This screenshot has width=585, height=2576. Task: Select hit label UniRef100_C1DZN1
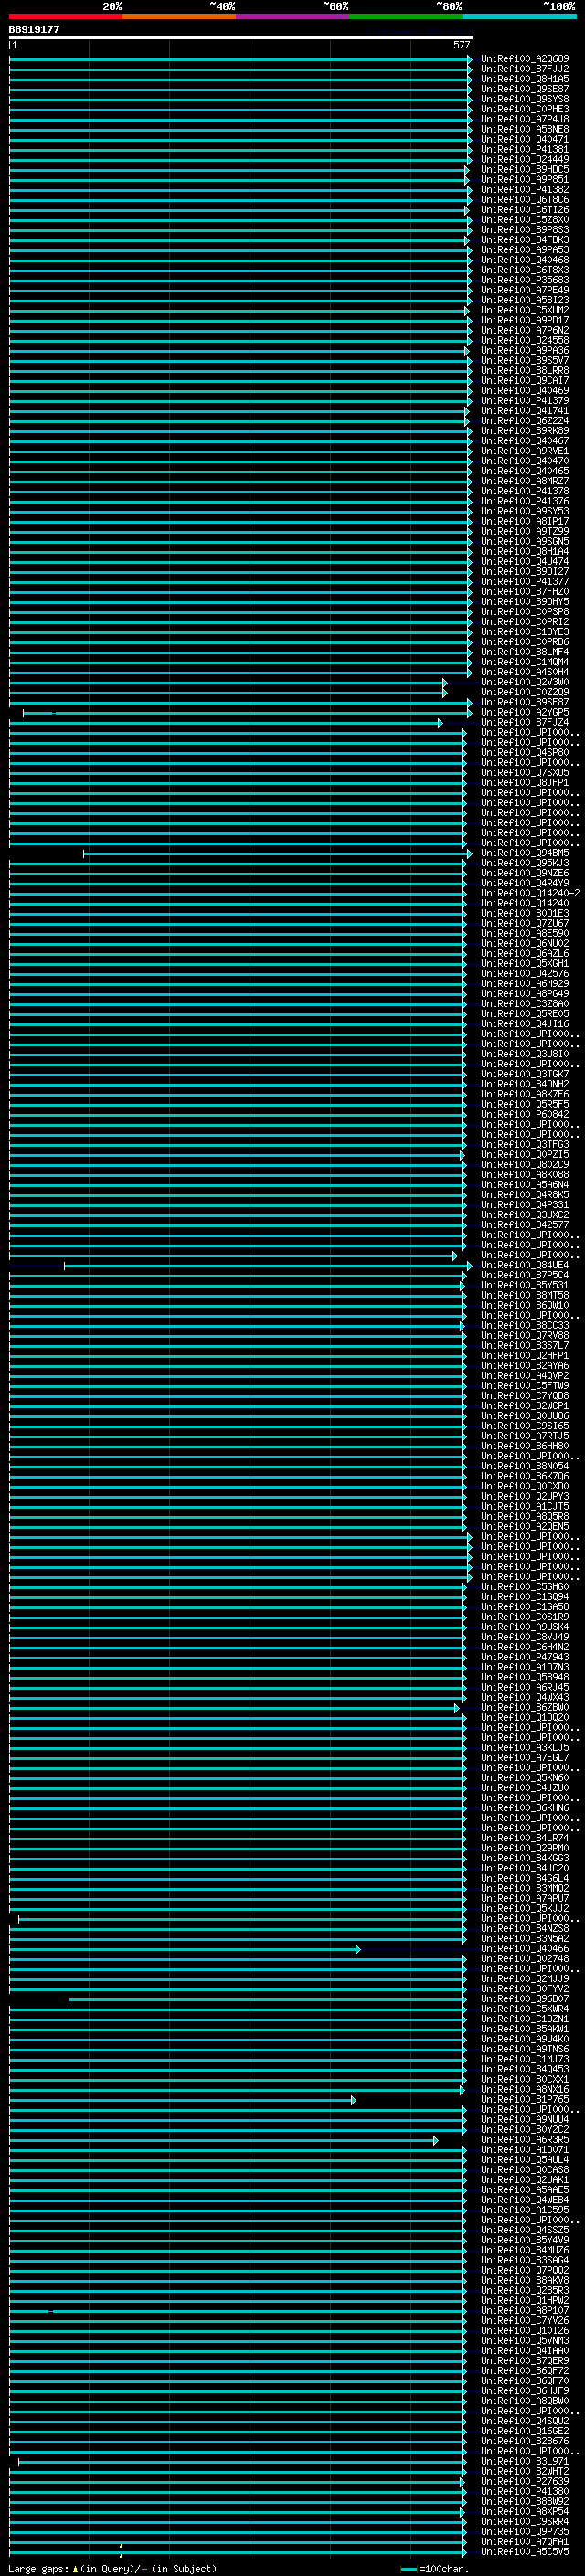pyautogui.click(x=525, y=2020)
